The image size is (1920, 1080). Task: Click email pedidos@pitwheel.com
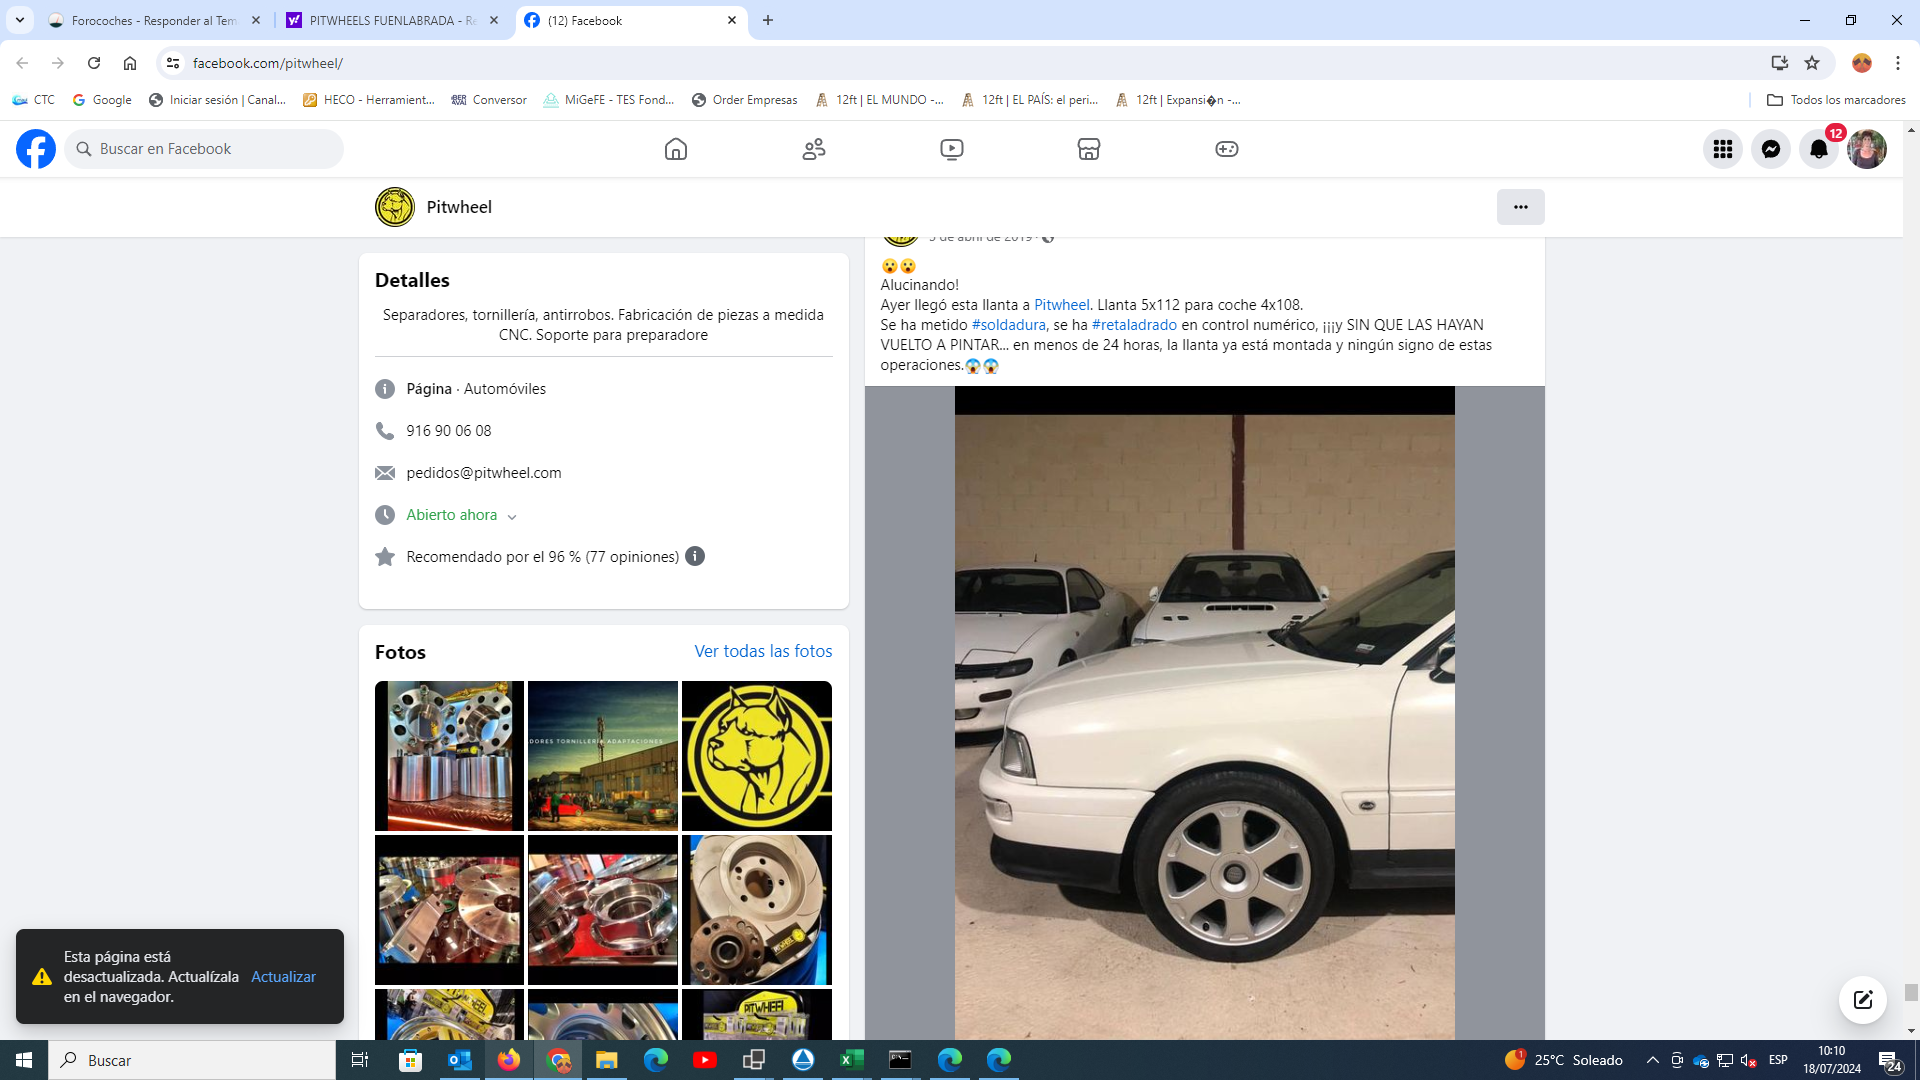point(484,473)
